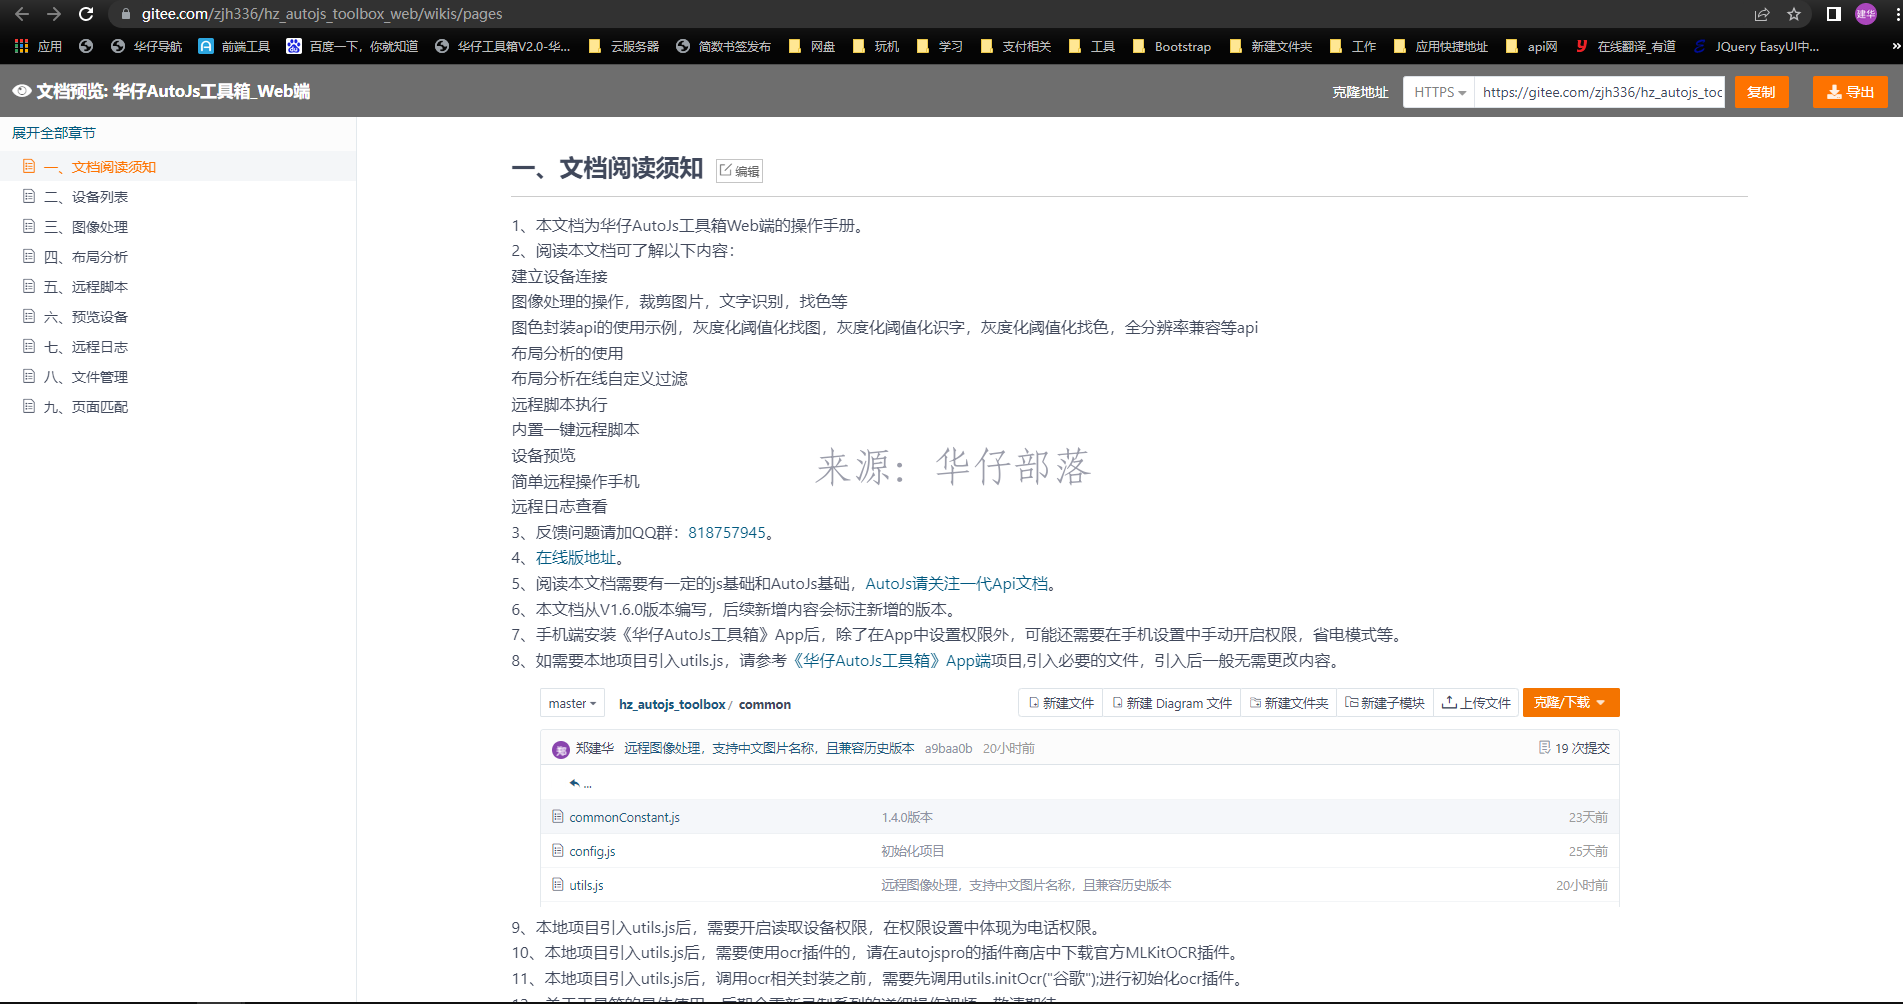Click 上传文件 upload button
The width and height of the screenshot is (1903, 1004).
pyautogui.click(x=1476, y=703)
